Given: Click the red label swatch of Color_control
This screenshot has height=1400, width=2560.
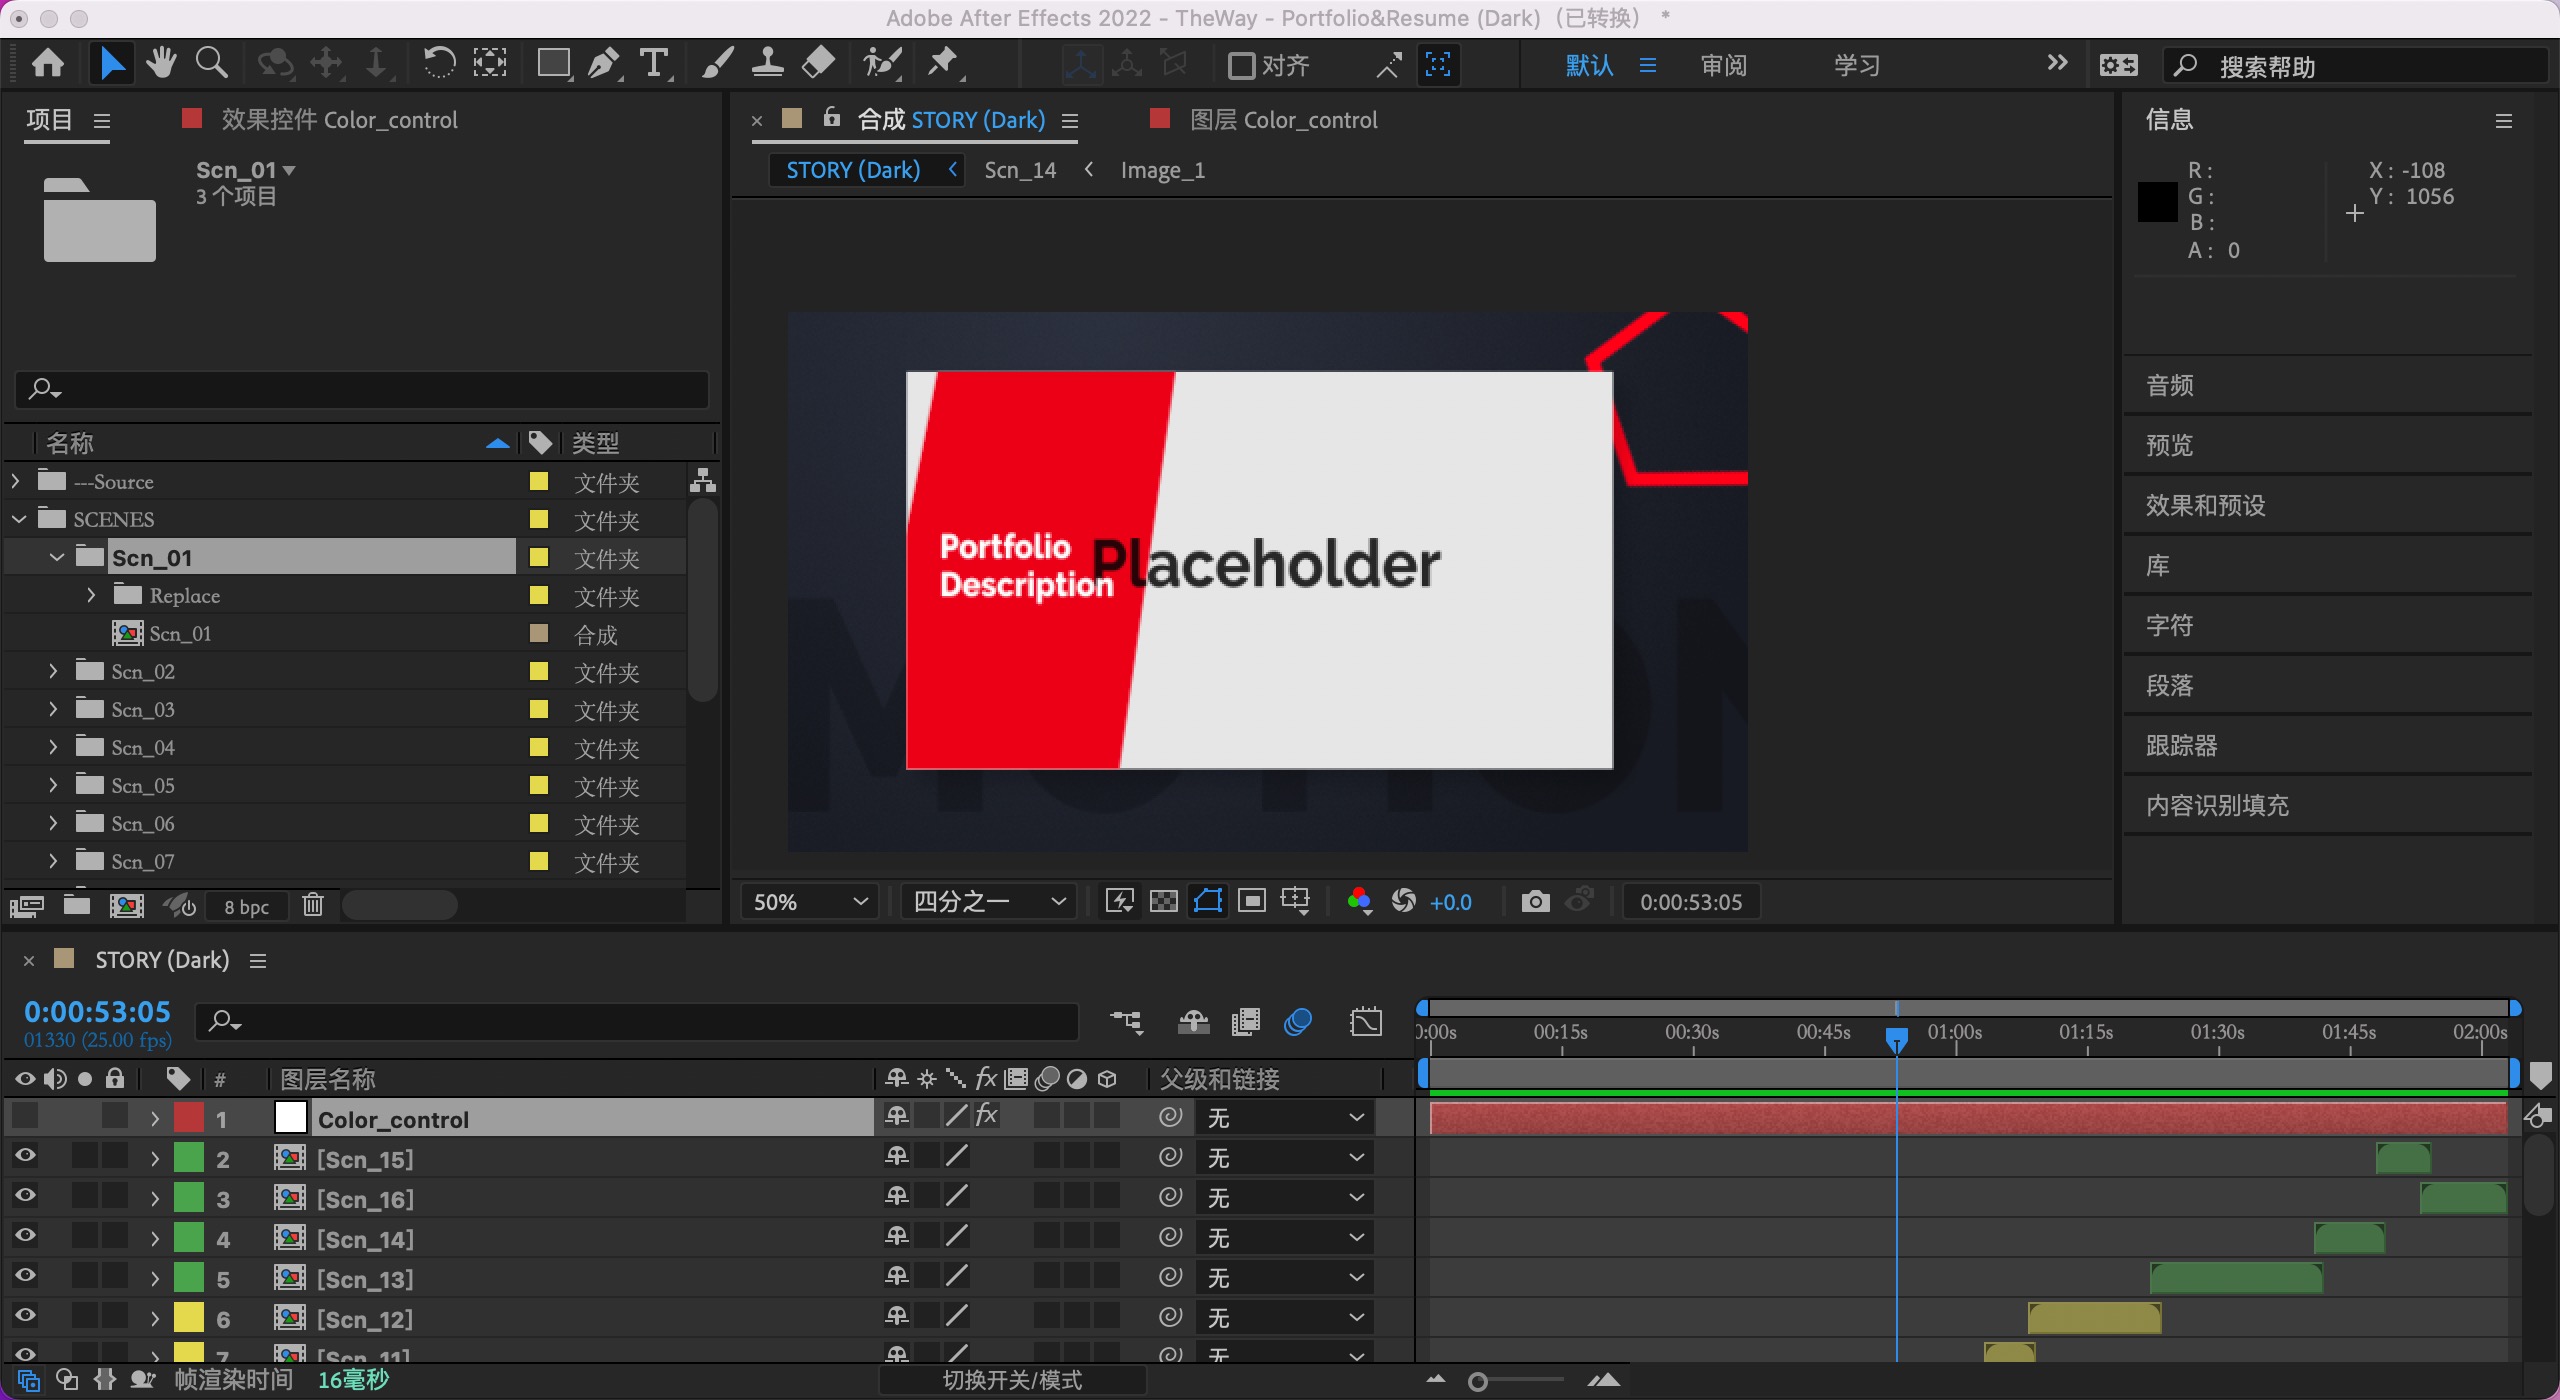Looking at the screenshot, I should click(189, 1118).
